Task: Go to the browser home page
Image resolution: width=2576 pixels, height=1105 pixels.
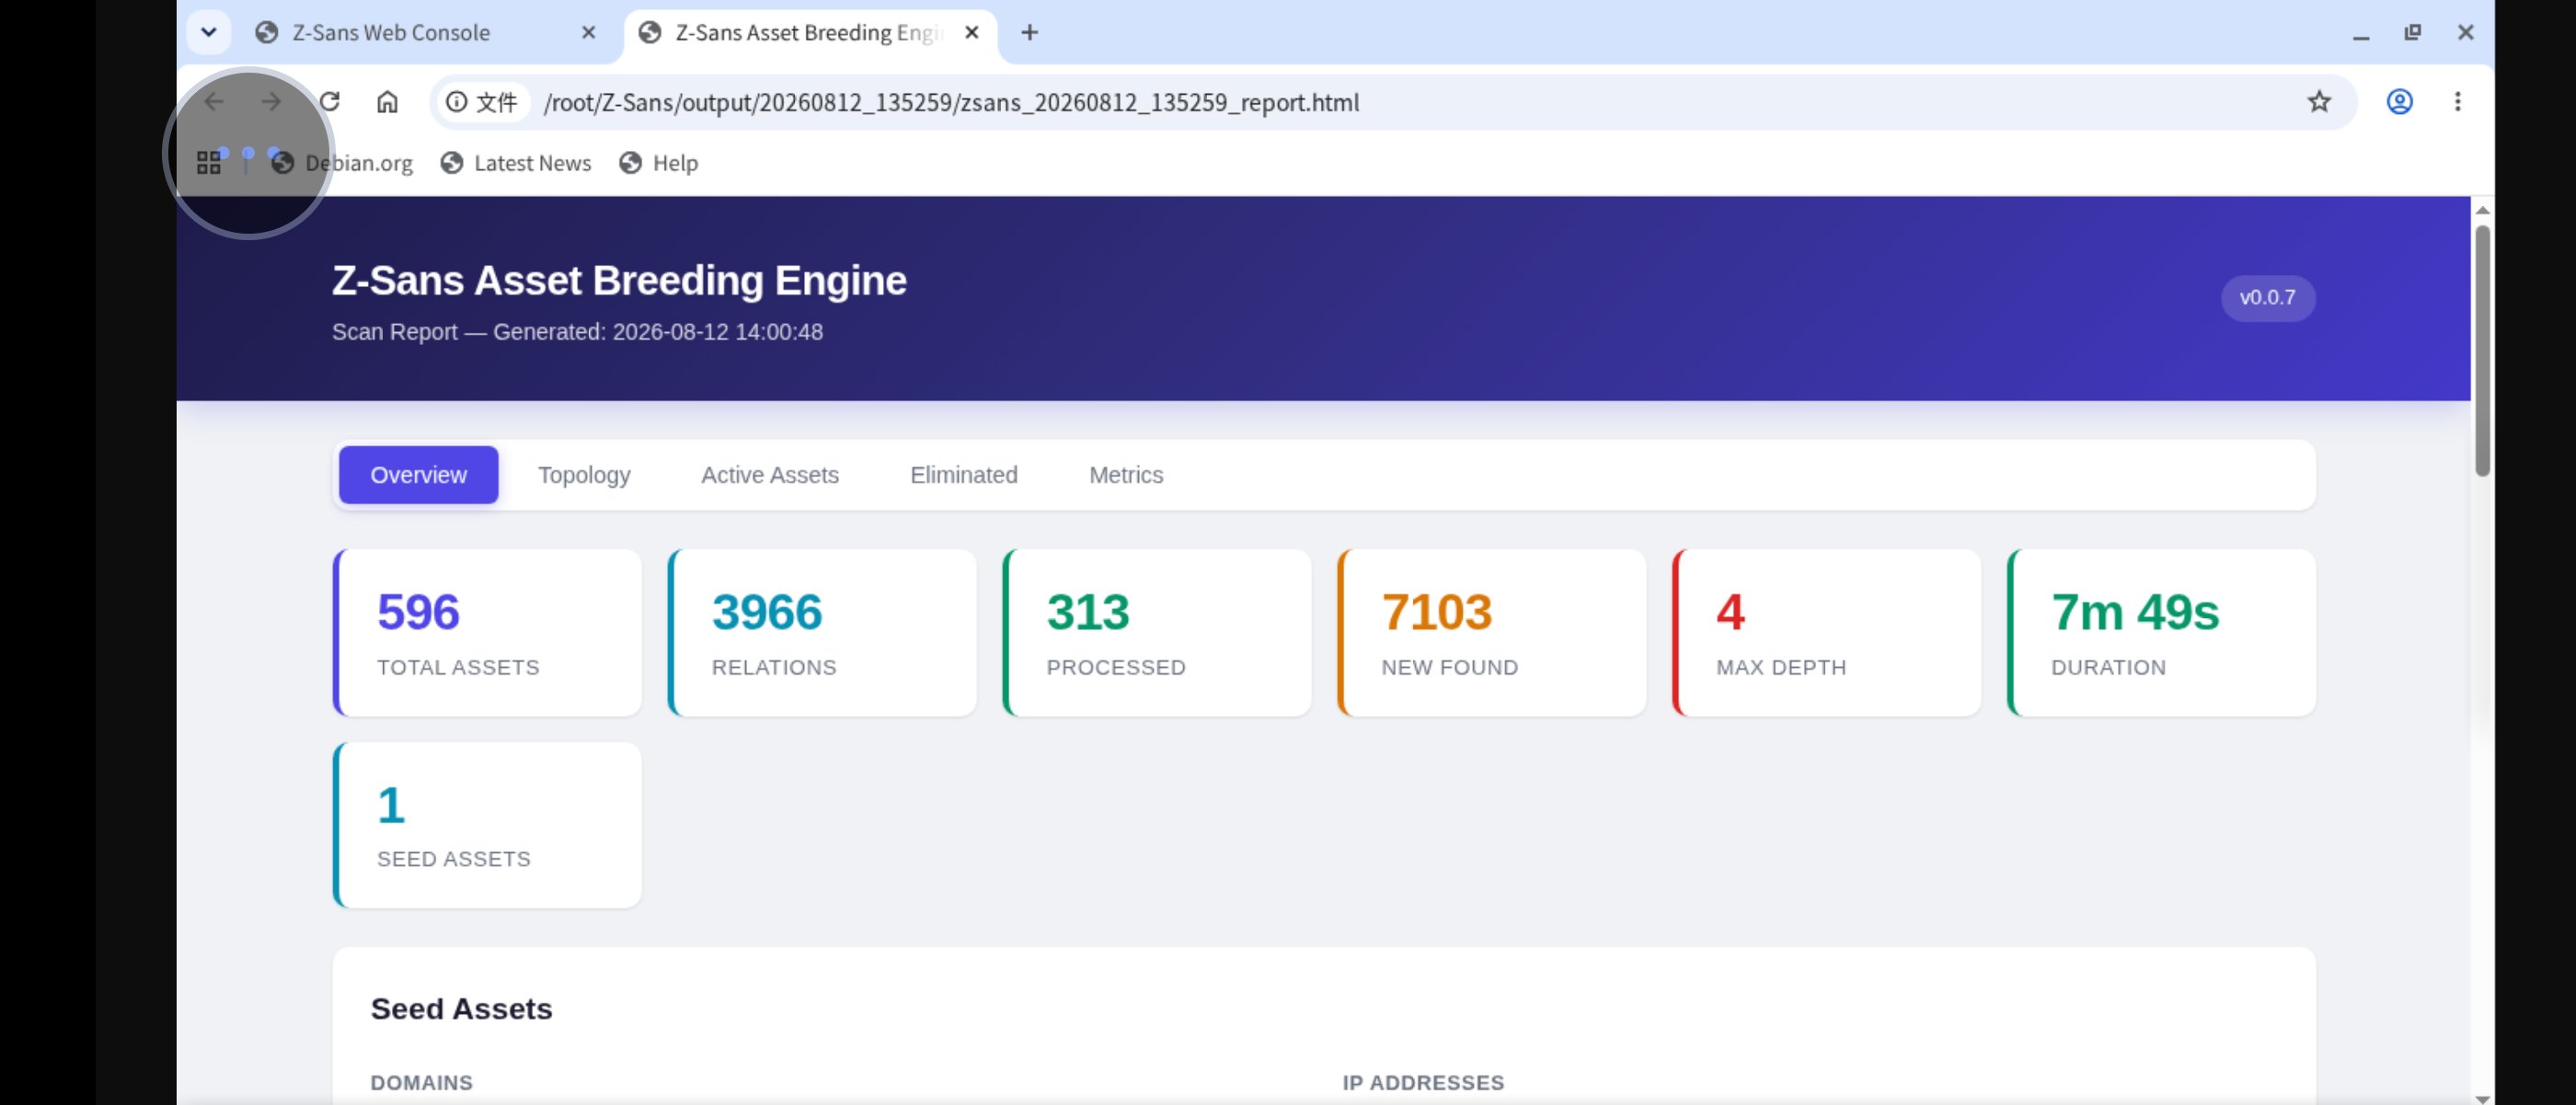Action: point(387,102)
